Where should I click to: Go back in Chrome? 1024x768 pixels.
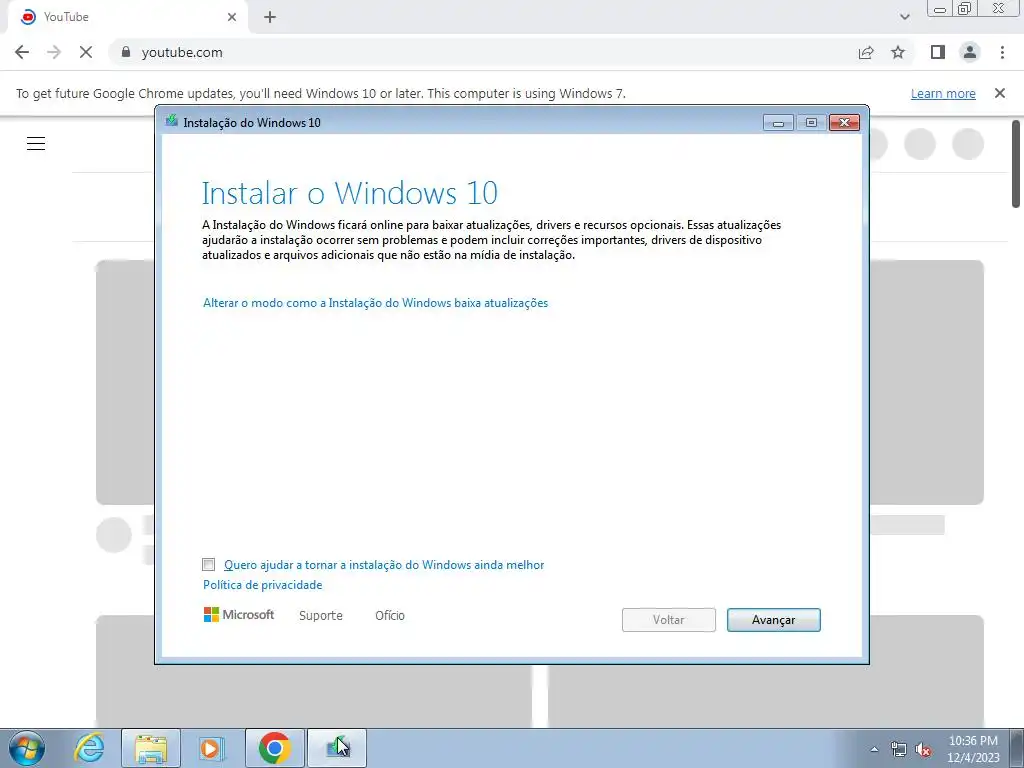point(22,52)
